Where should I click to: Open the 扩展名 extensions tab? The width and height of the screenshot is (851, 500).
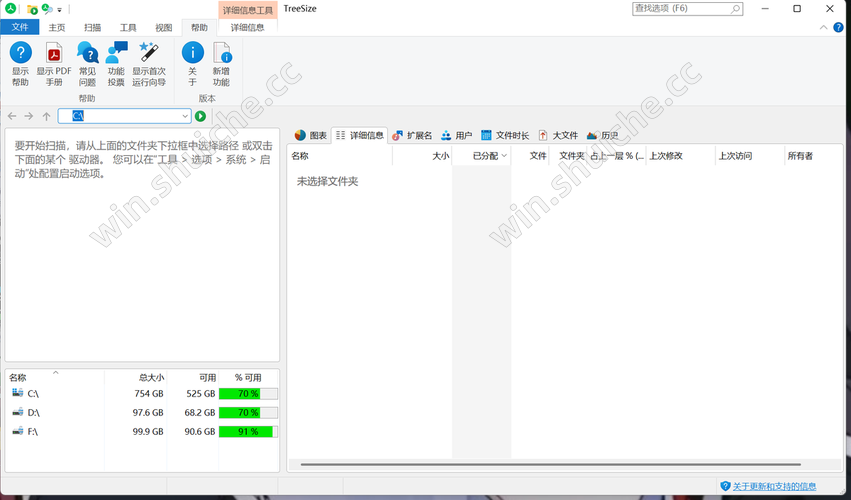[x=412, y=135]
